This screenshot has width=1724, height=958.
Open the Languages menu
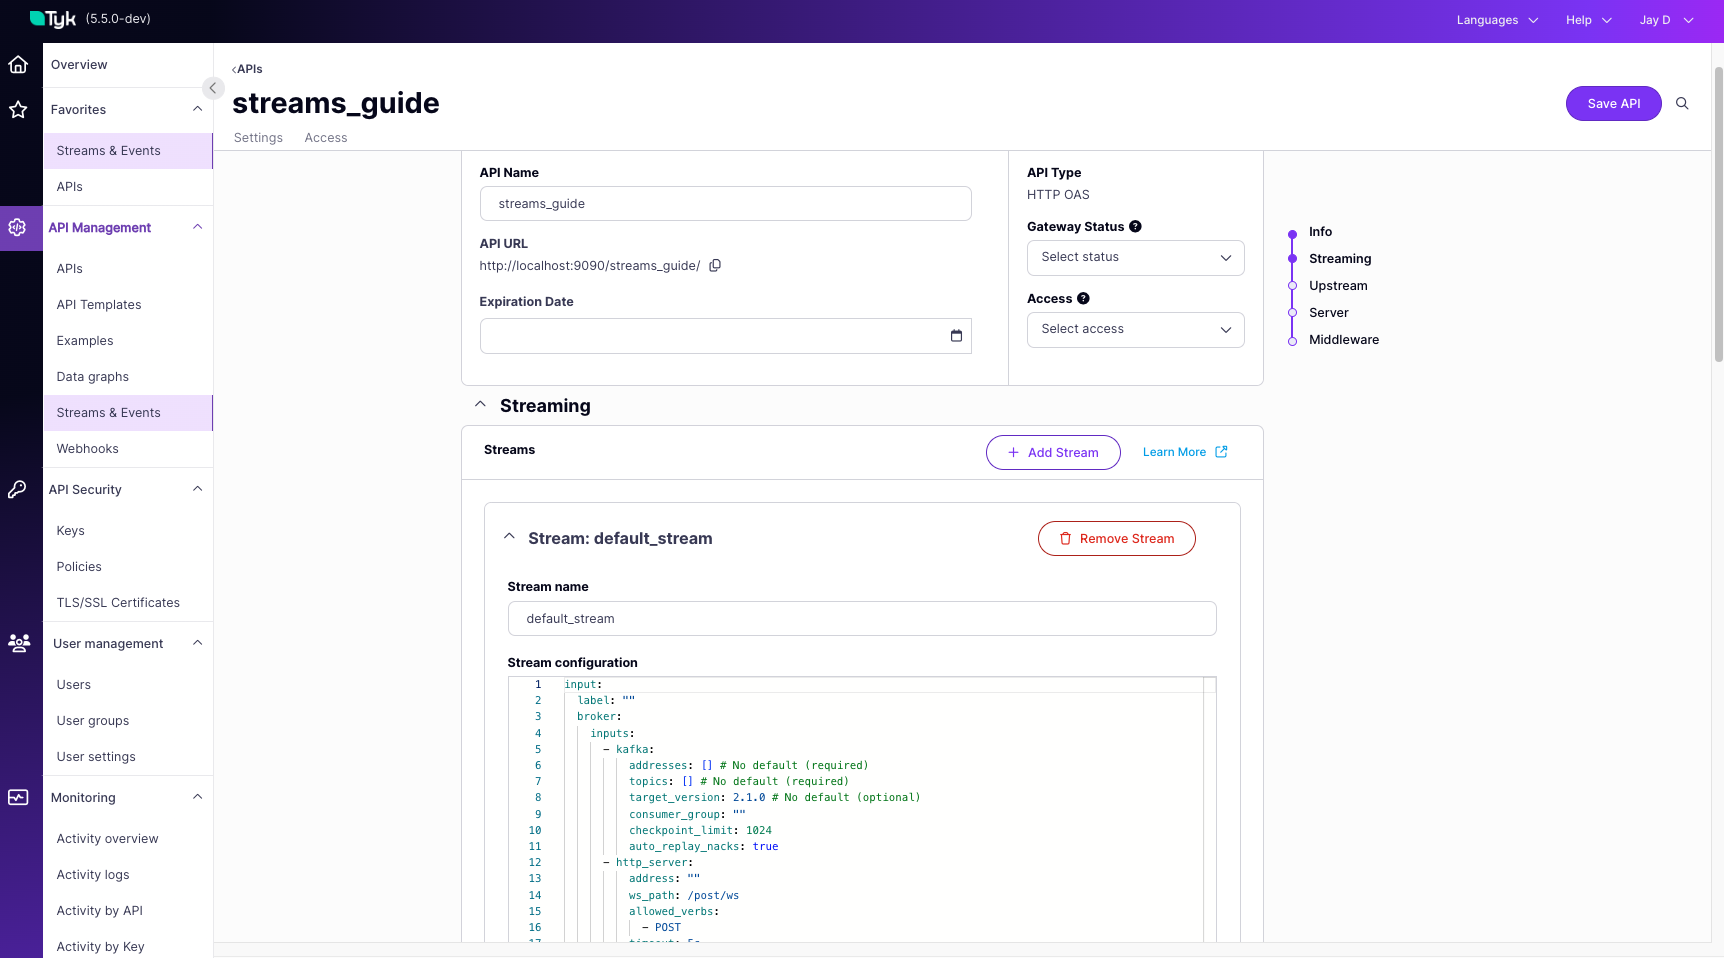click(1497, 20)
